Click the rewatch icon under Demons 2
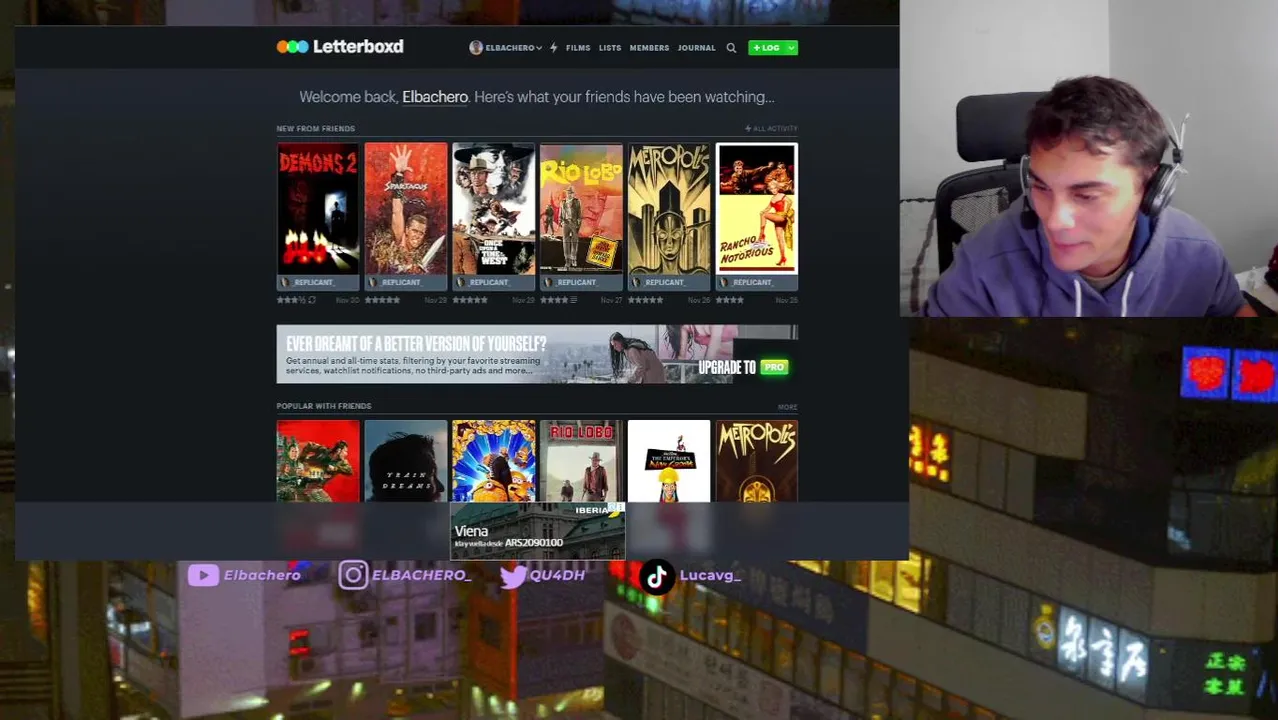The image size is (1278, 720). 312,300
